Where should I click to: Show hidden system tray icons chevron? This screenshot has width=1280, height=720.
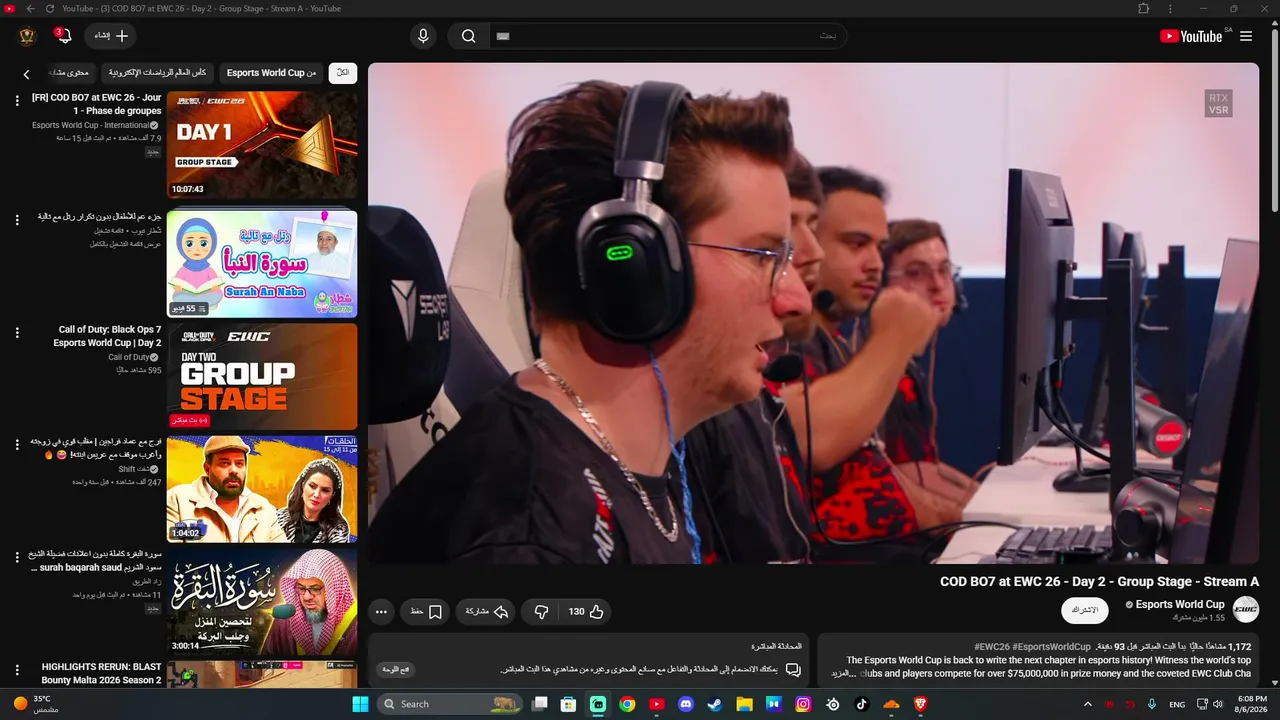coord(1088,704)
